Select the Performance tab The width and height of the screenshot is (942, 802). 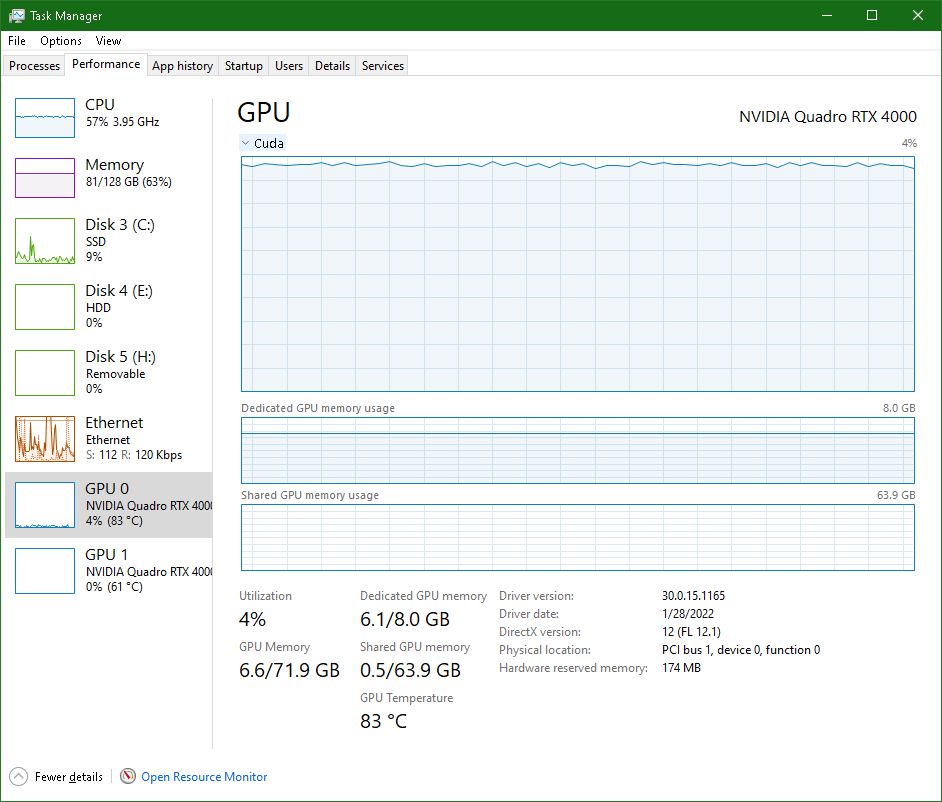(x=106, y=64)
